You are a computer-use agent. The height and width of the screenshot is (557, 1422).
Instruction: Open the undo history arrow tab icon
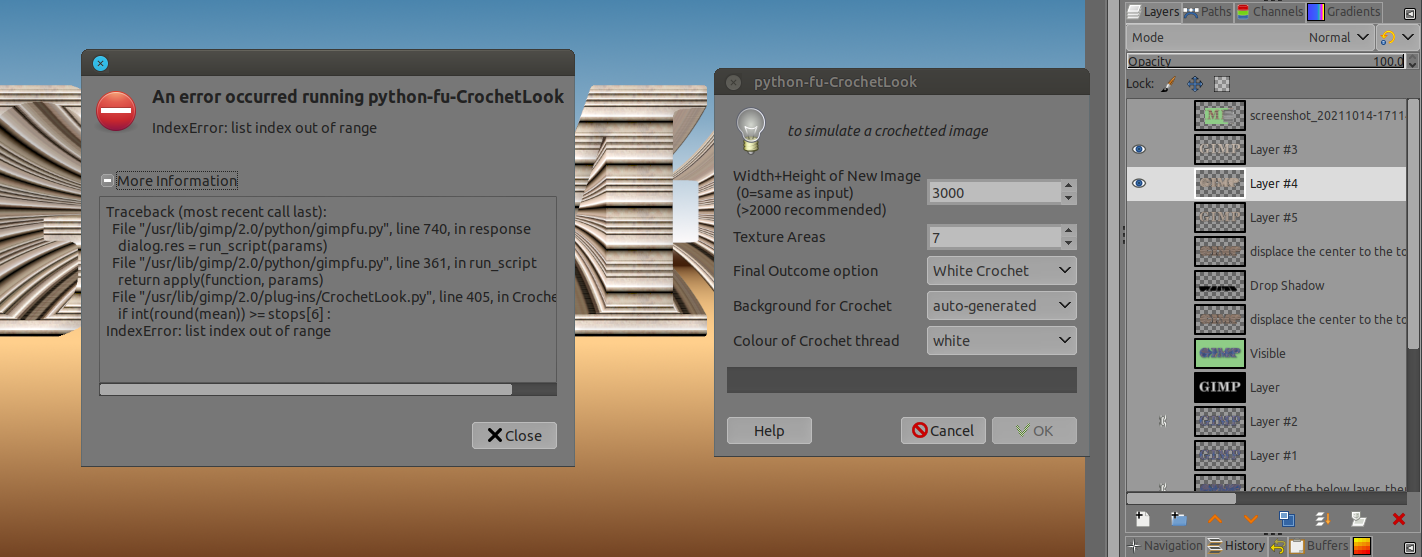[1278, 546]
